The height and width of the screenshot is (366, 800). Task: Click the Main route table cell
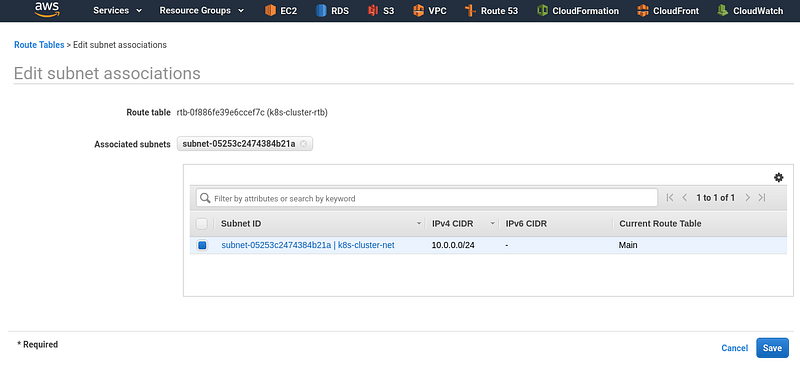[x=628, y=246]
